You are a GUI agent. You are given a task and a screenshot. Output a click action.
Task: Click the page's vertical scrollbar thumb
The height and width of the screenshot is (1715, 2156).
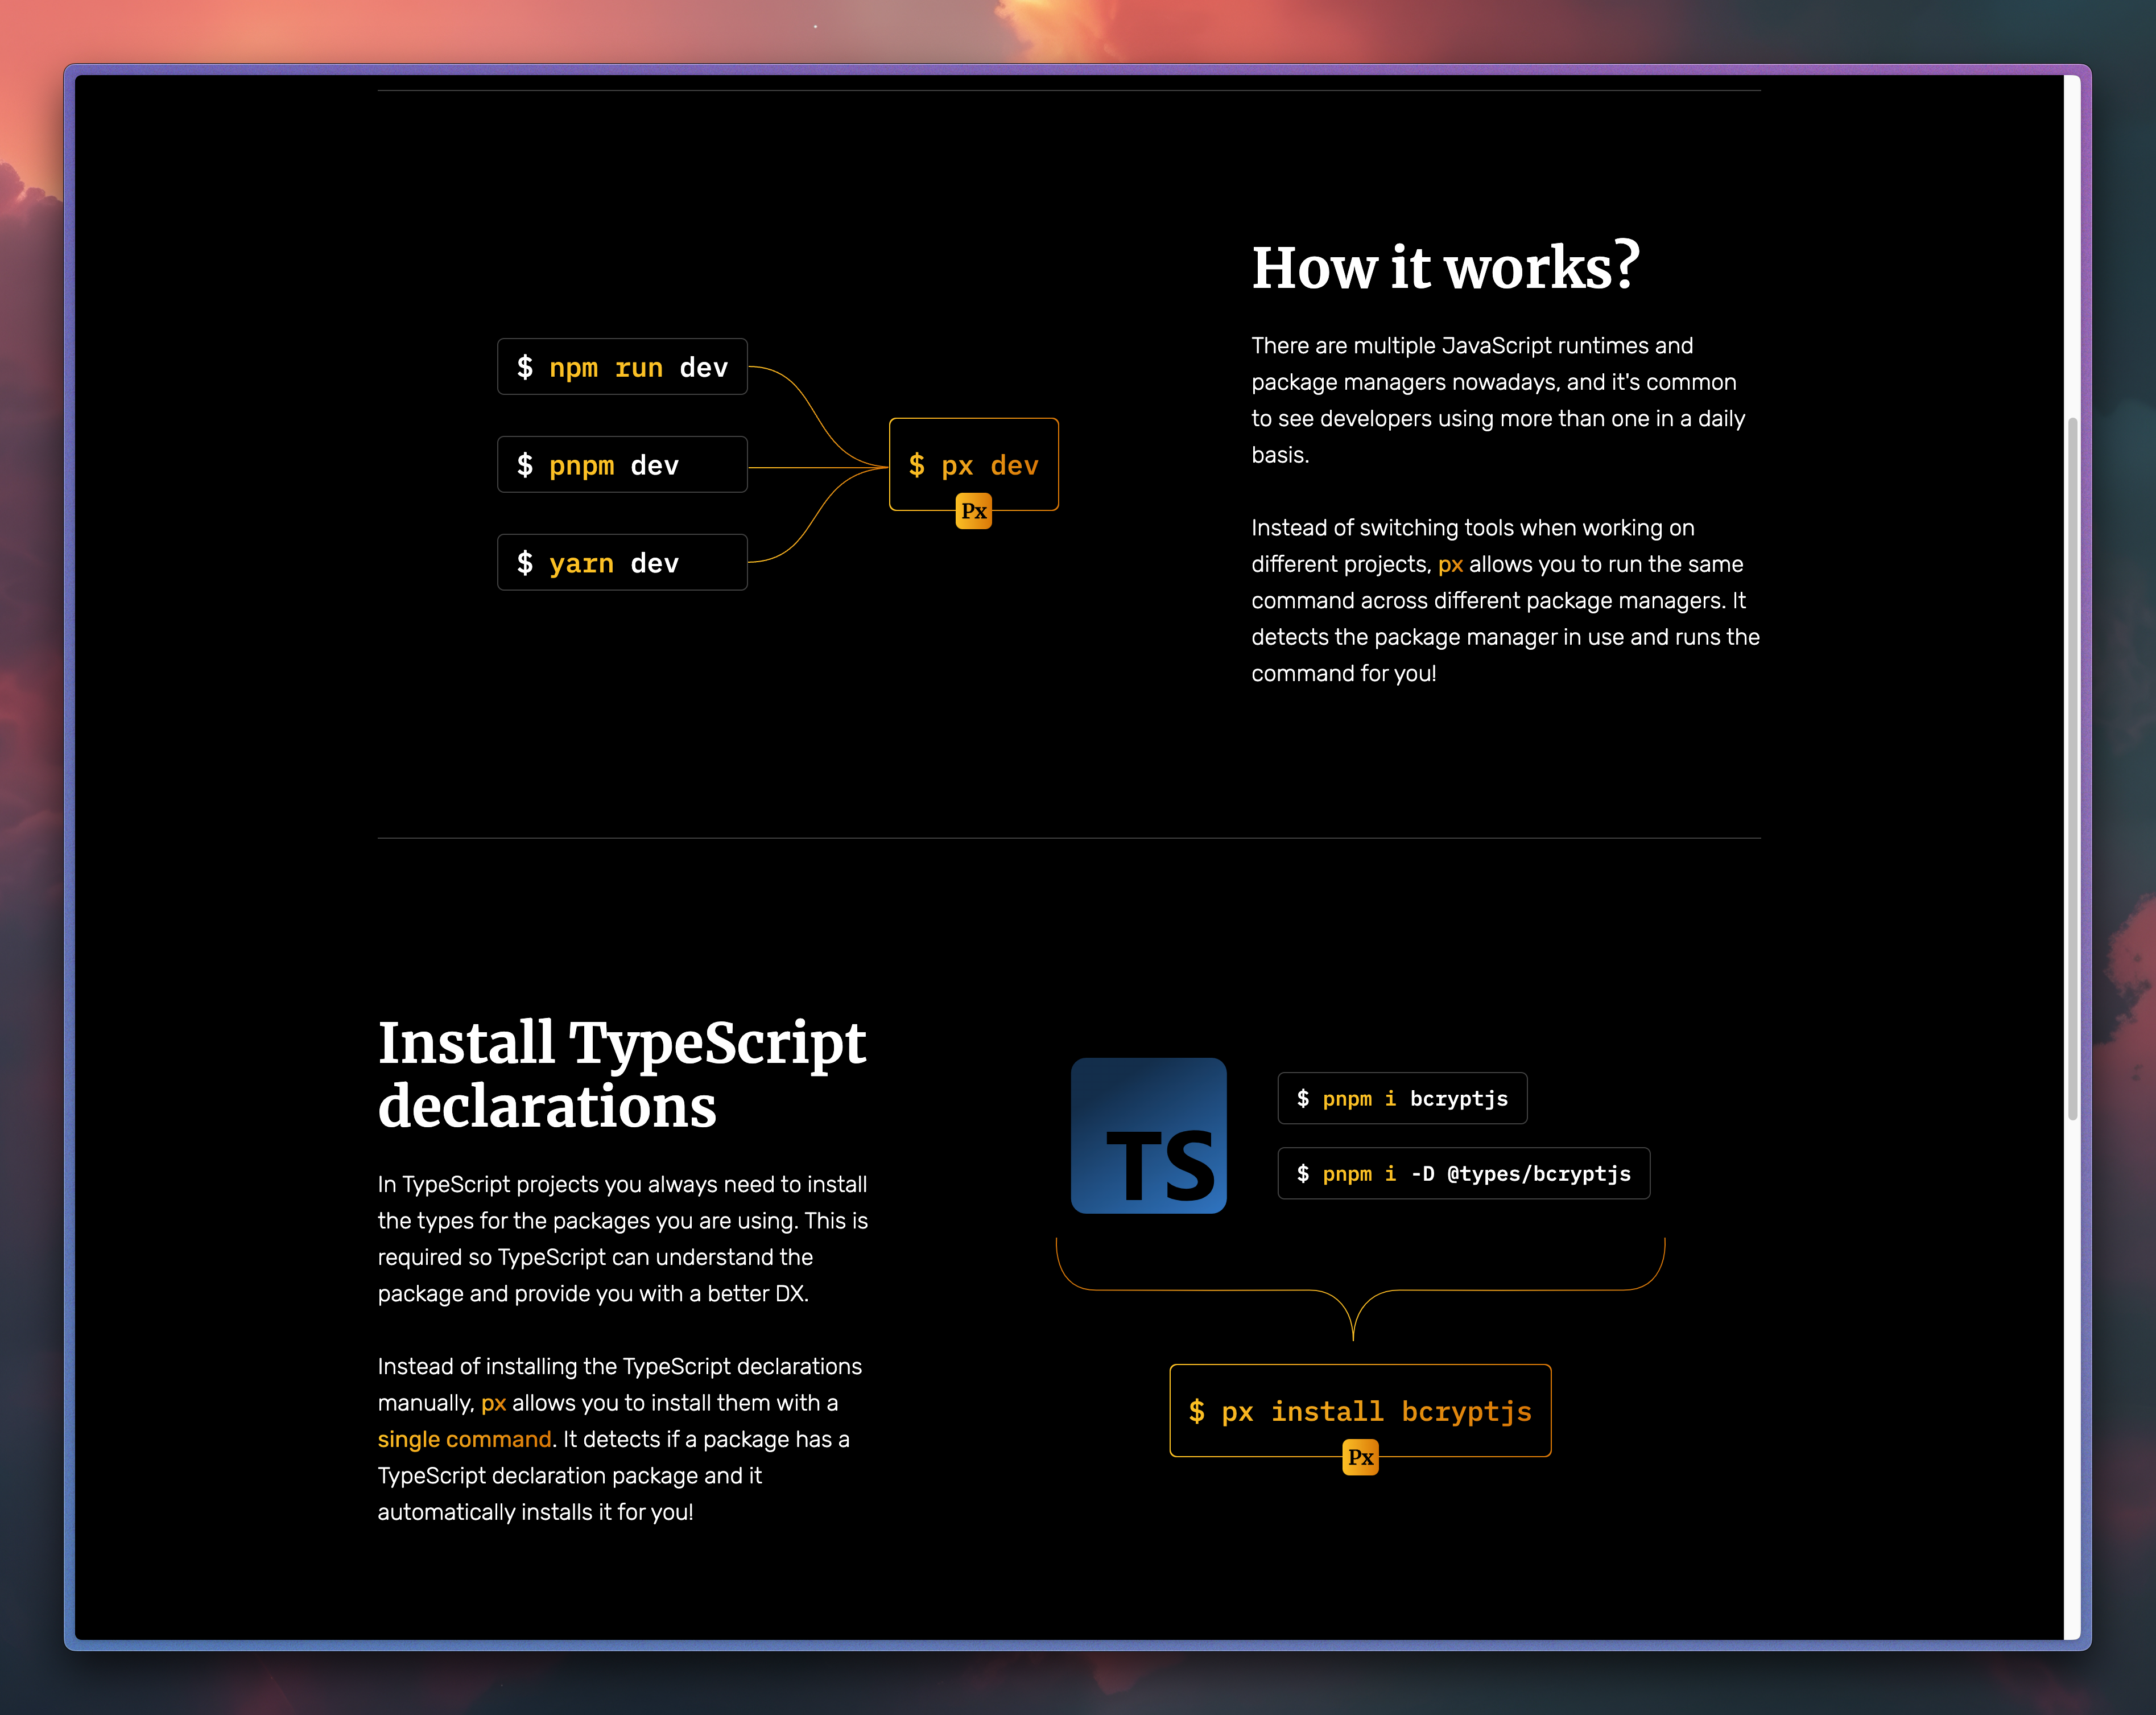2072,768
